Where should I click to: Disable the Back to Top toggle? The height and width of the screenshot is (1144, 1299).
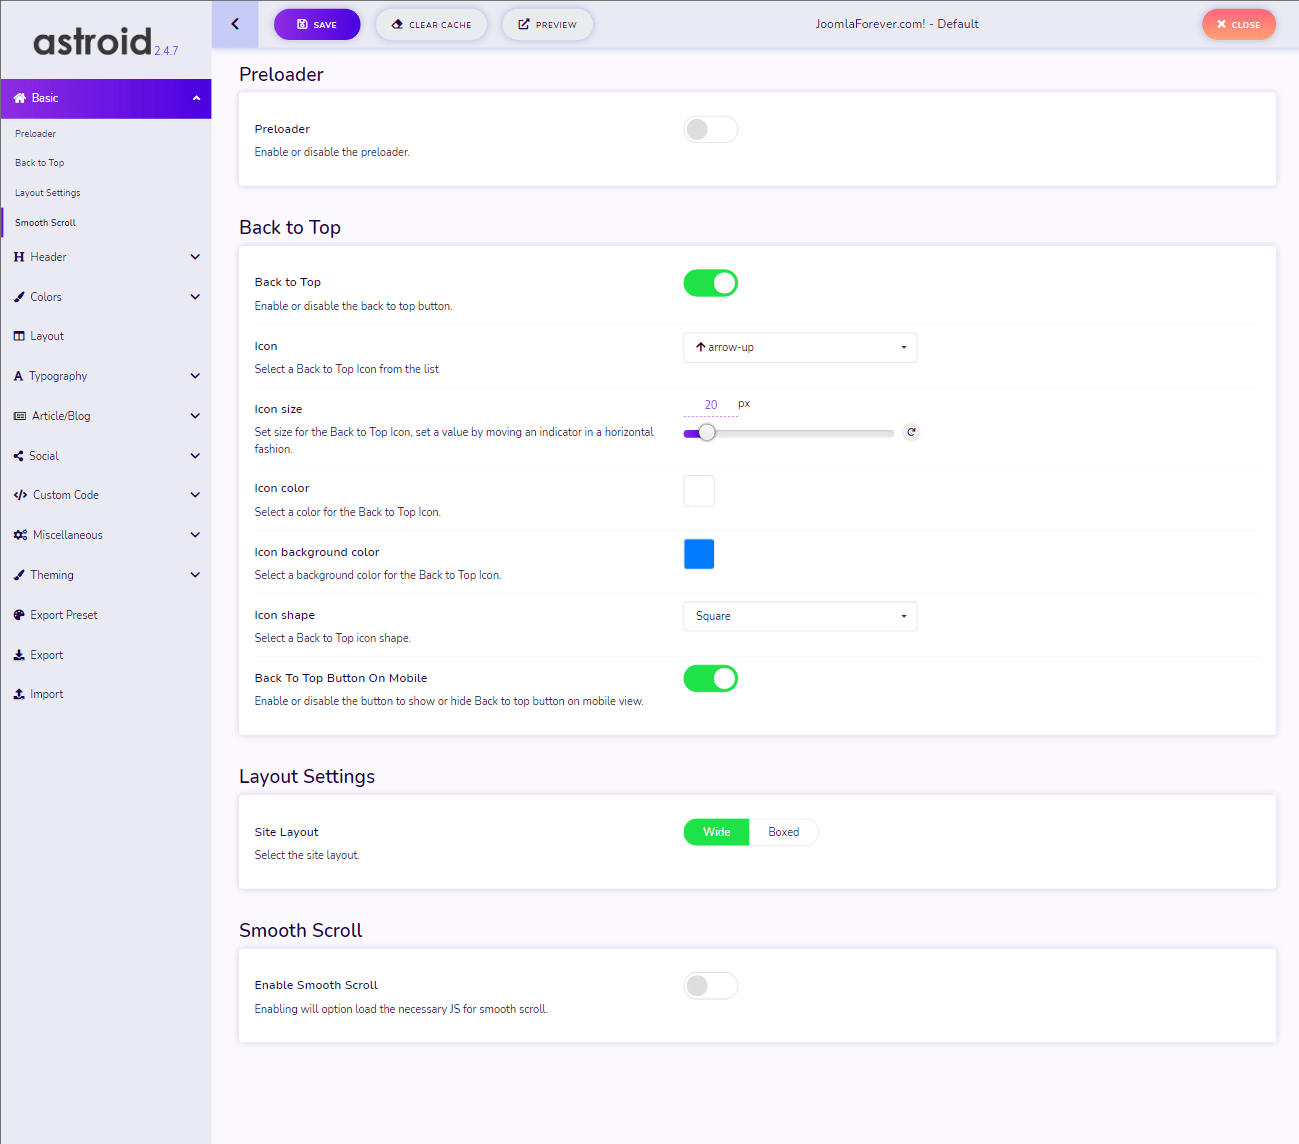click(x=710, y=283)
